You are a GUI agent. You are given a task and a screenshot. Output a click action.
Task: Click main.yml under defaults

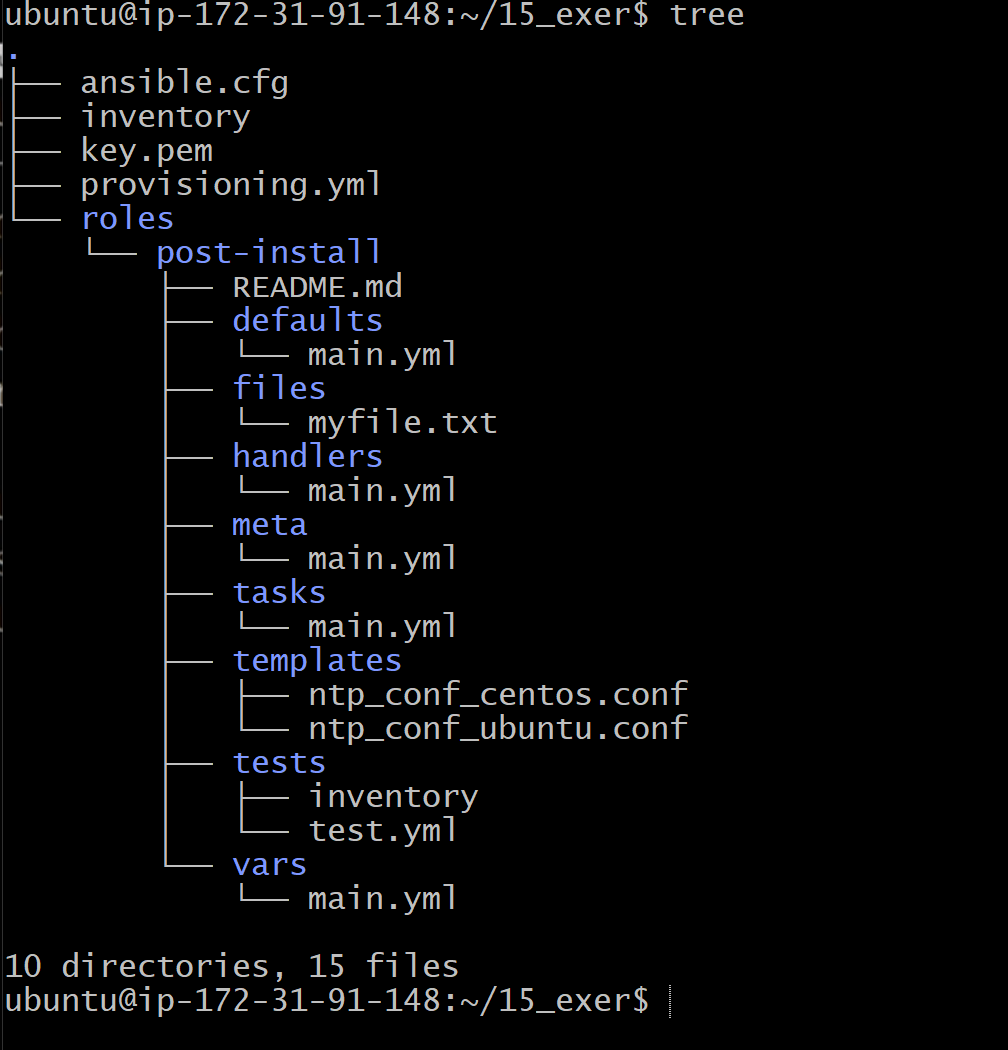click(x=382, y=354)
